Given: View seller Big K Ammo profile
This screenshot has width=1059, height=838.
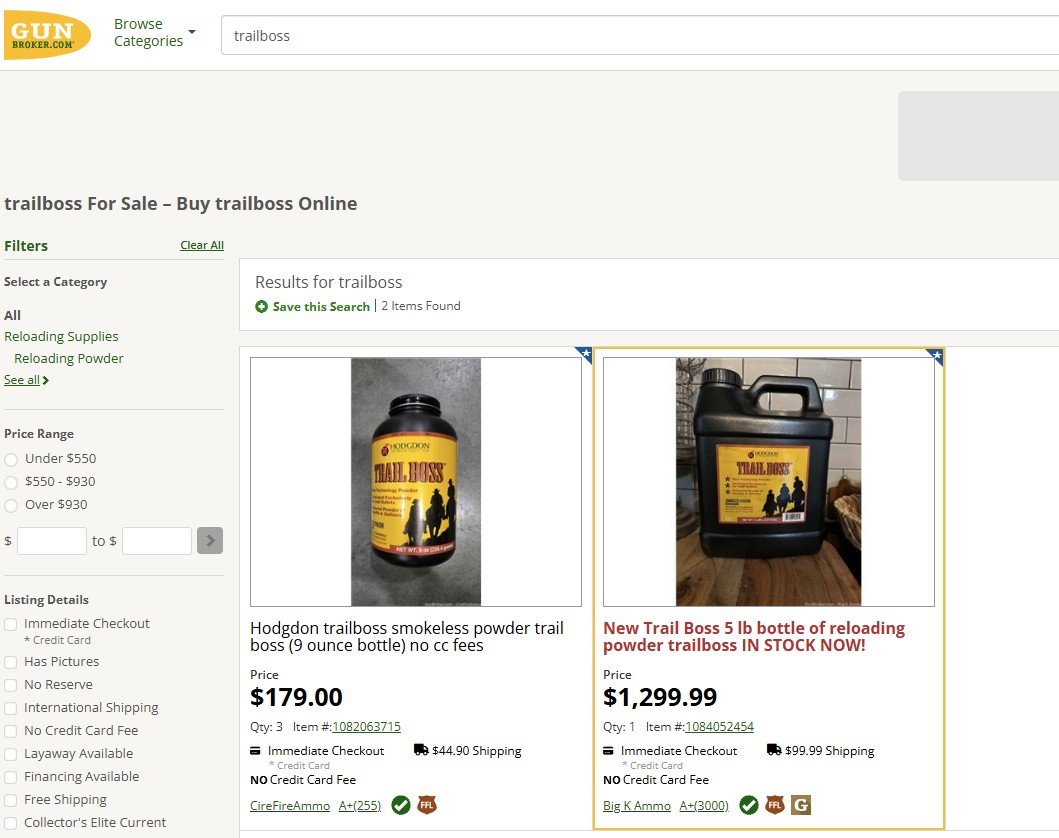Looking at the screenshot, I should click(x=637, y=806).
